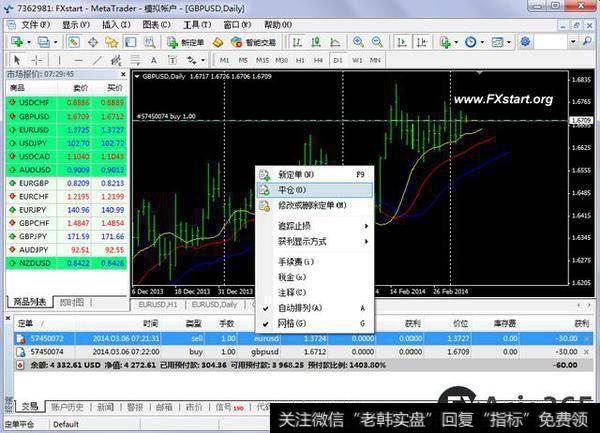
Task: Switch to line chart icon
Action: coord(335,42)
